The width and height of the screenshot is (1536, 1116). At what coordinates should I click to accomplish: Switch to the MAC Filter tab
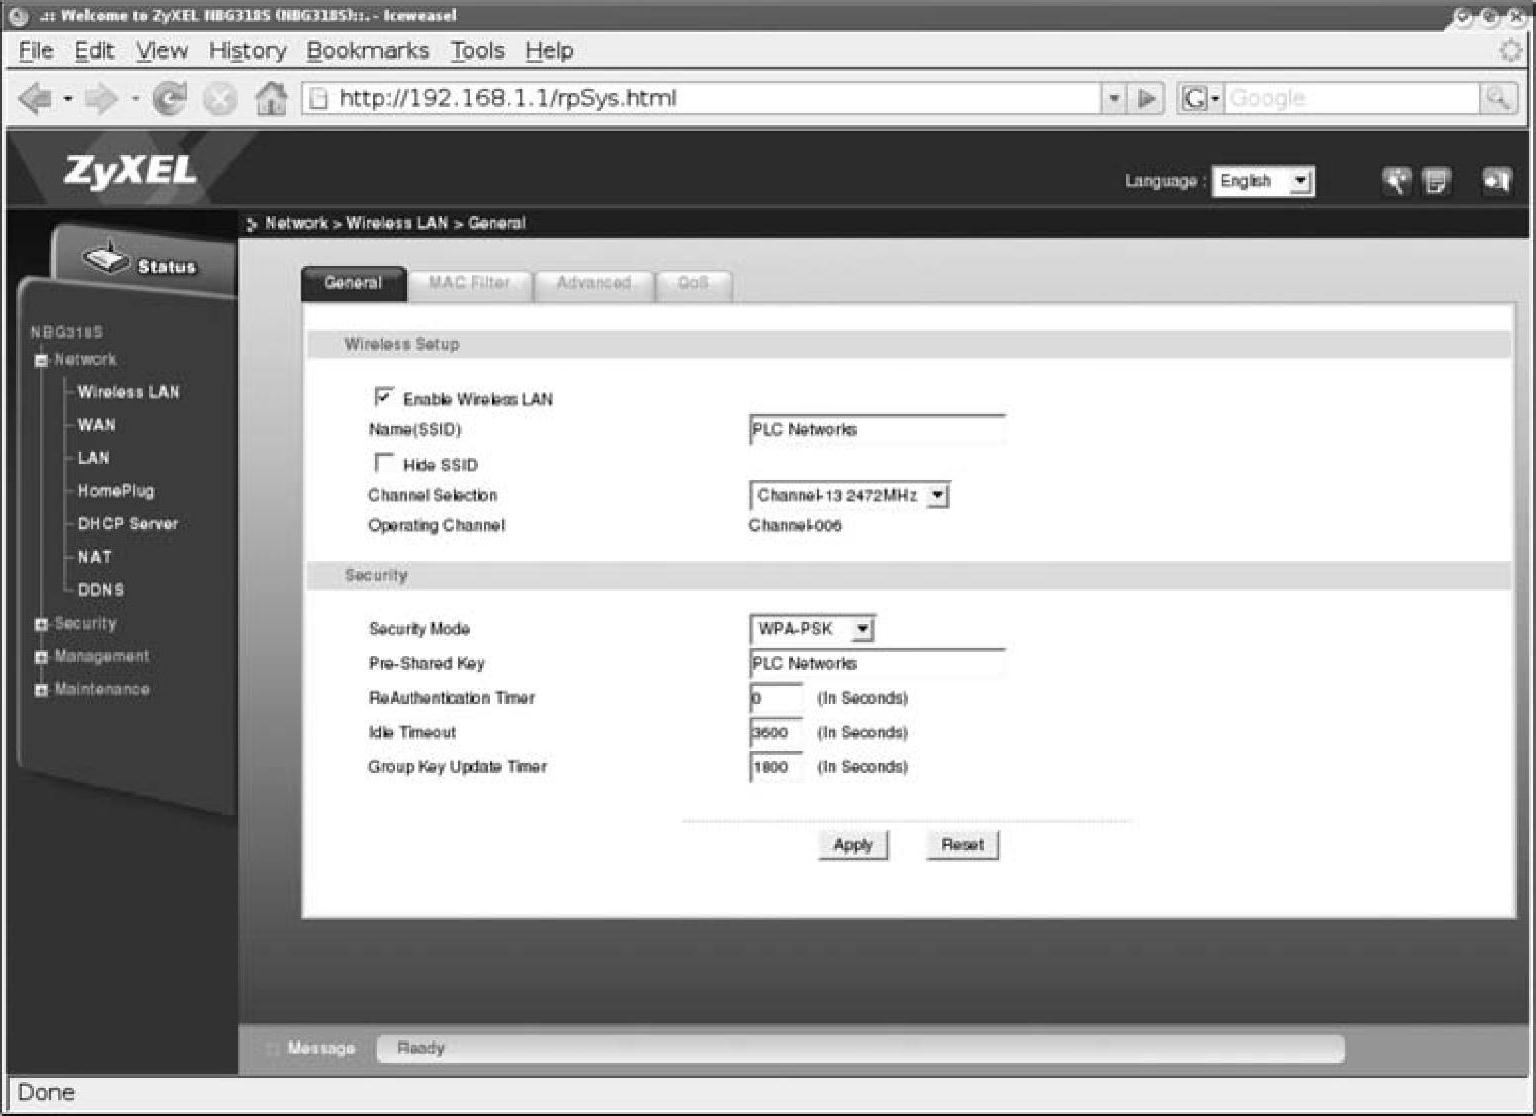point(469,284)
